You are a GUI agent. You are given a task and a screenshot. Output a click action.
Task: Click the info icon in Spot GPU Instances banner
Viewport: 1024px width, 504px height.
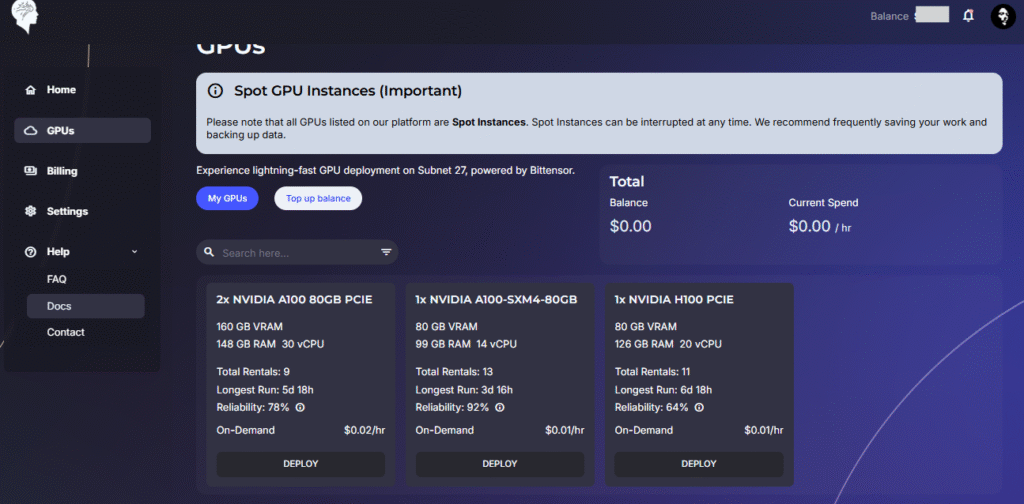[x=215, y=91]
